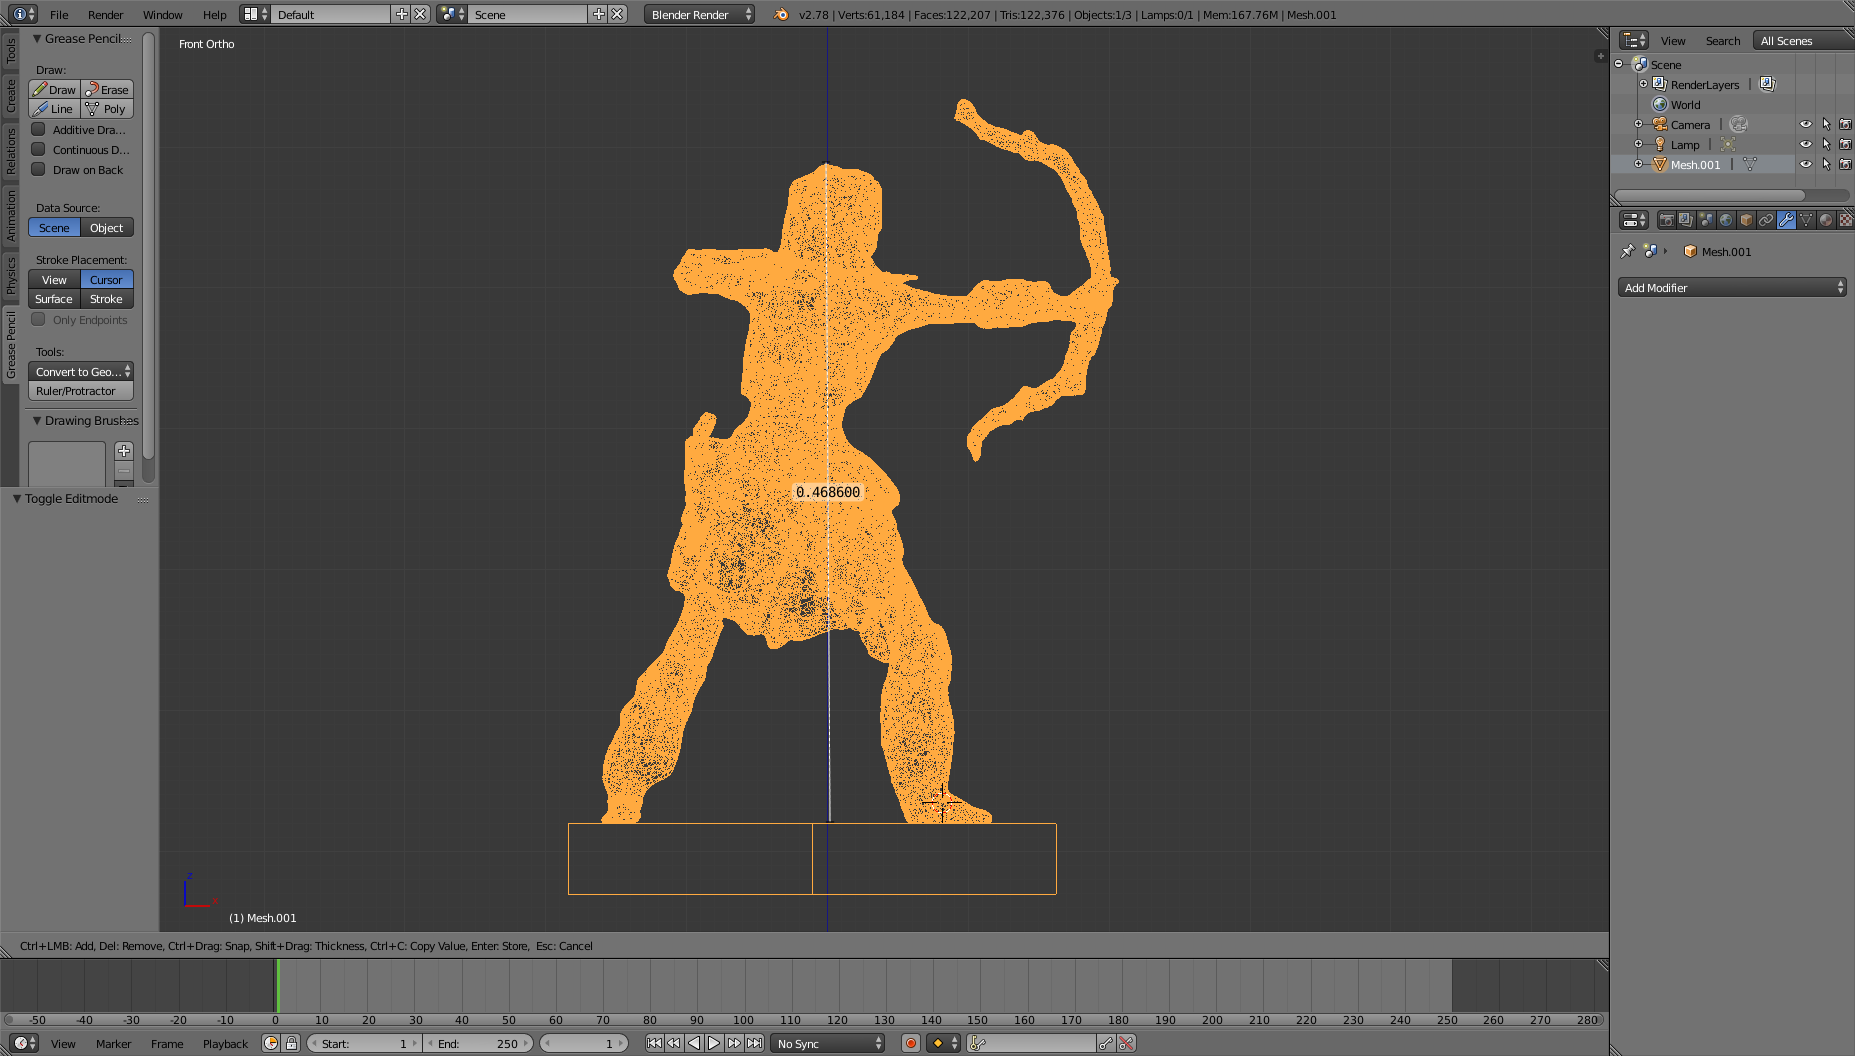Toggle visibility (eye) of Camera in the outliner
Image resolution: width=1855 pixels, height=1056 pixels.
click(1806, 124)
